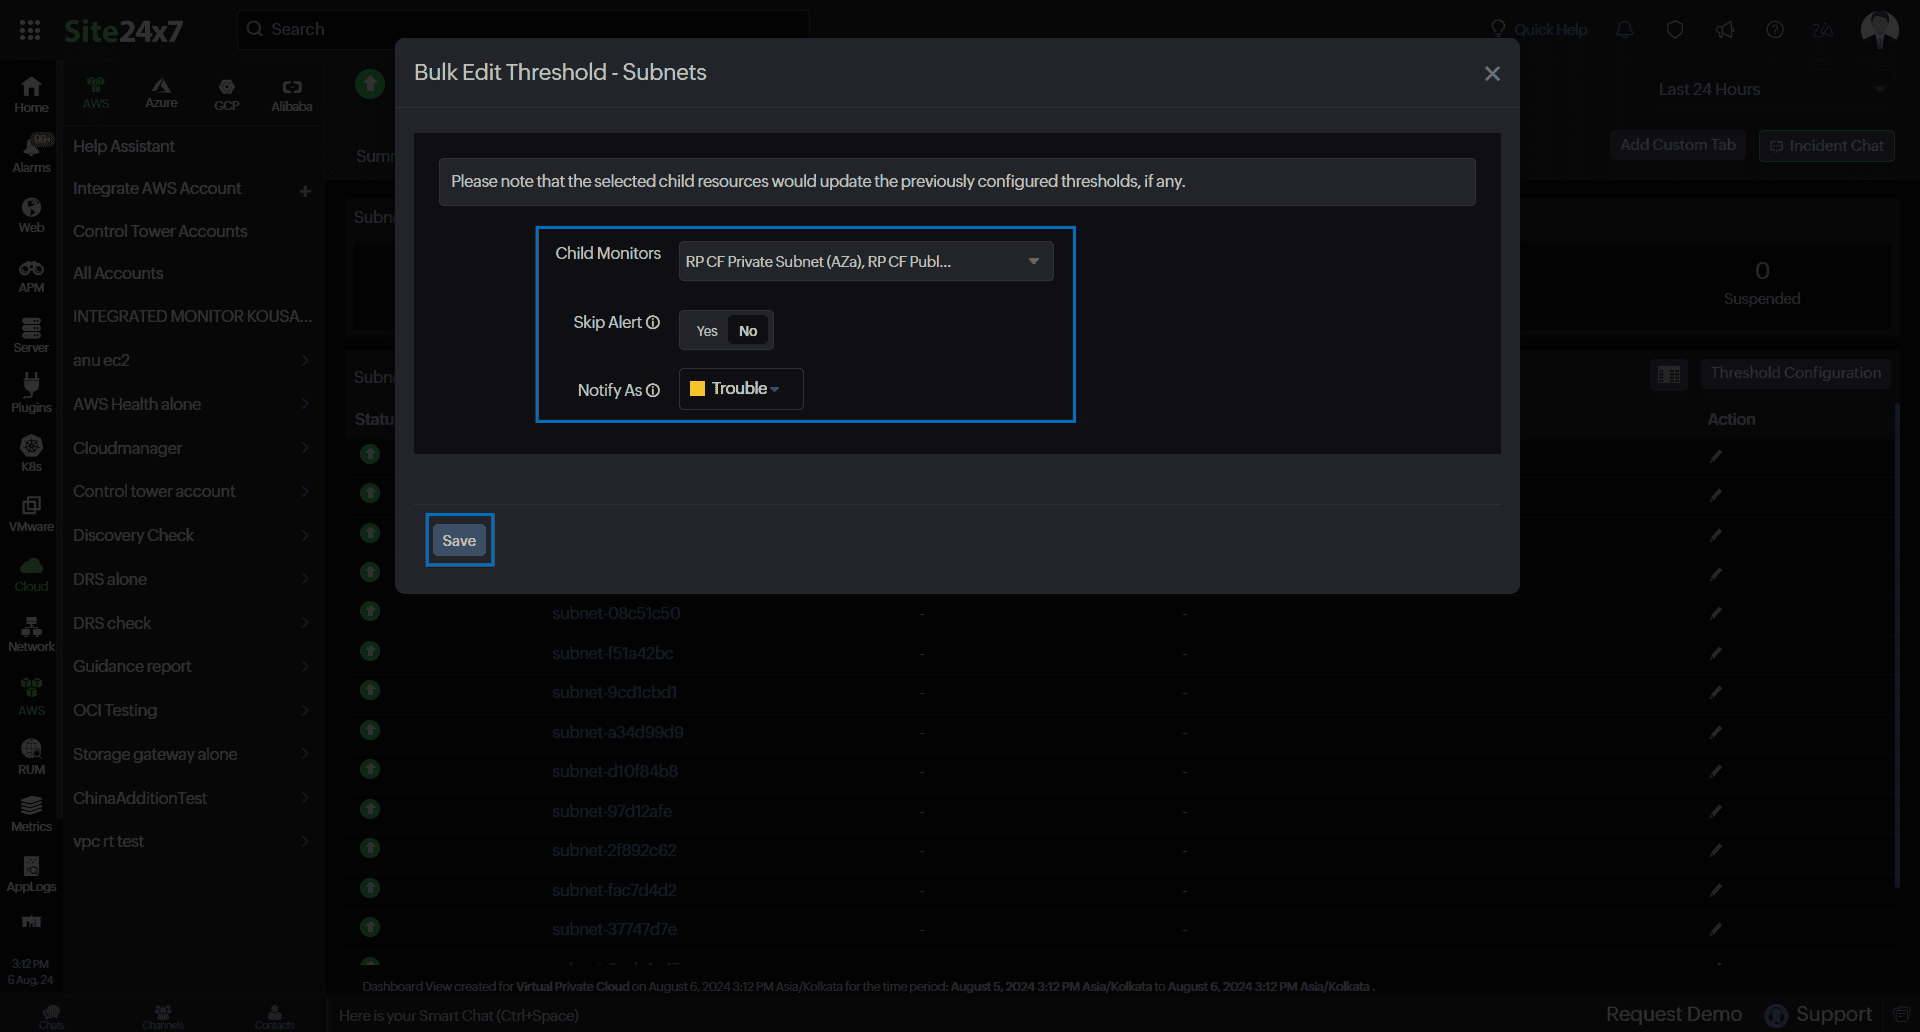The image size is (1920, 1032).
Task: Switch to the GCP cloud tab
Action: 227,94
